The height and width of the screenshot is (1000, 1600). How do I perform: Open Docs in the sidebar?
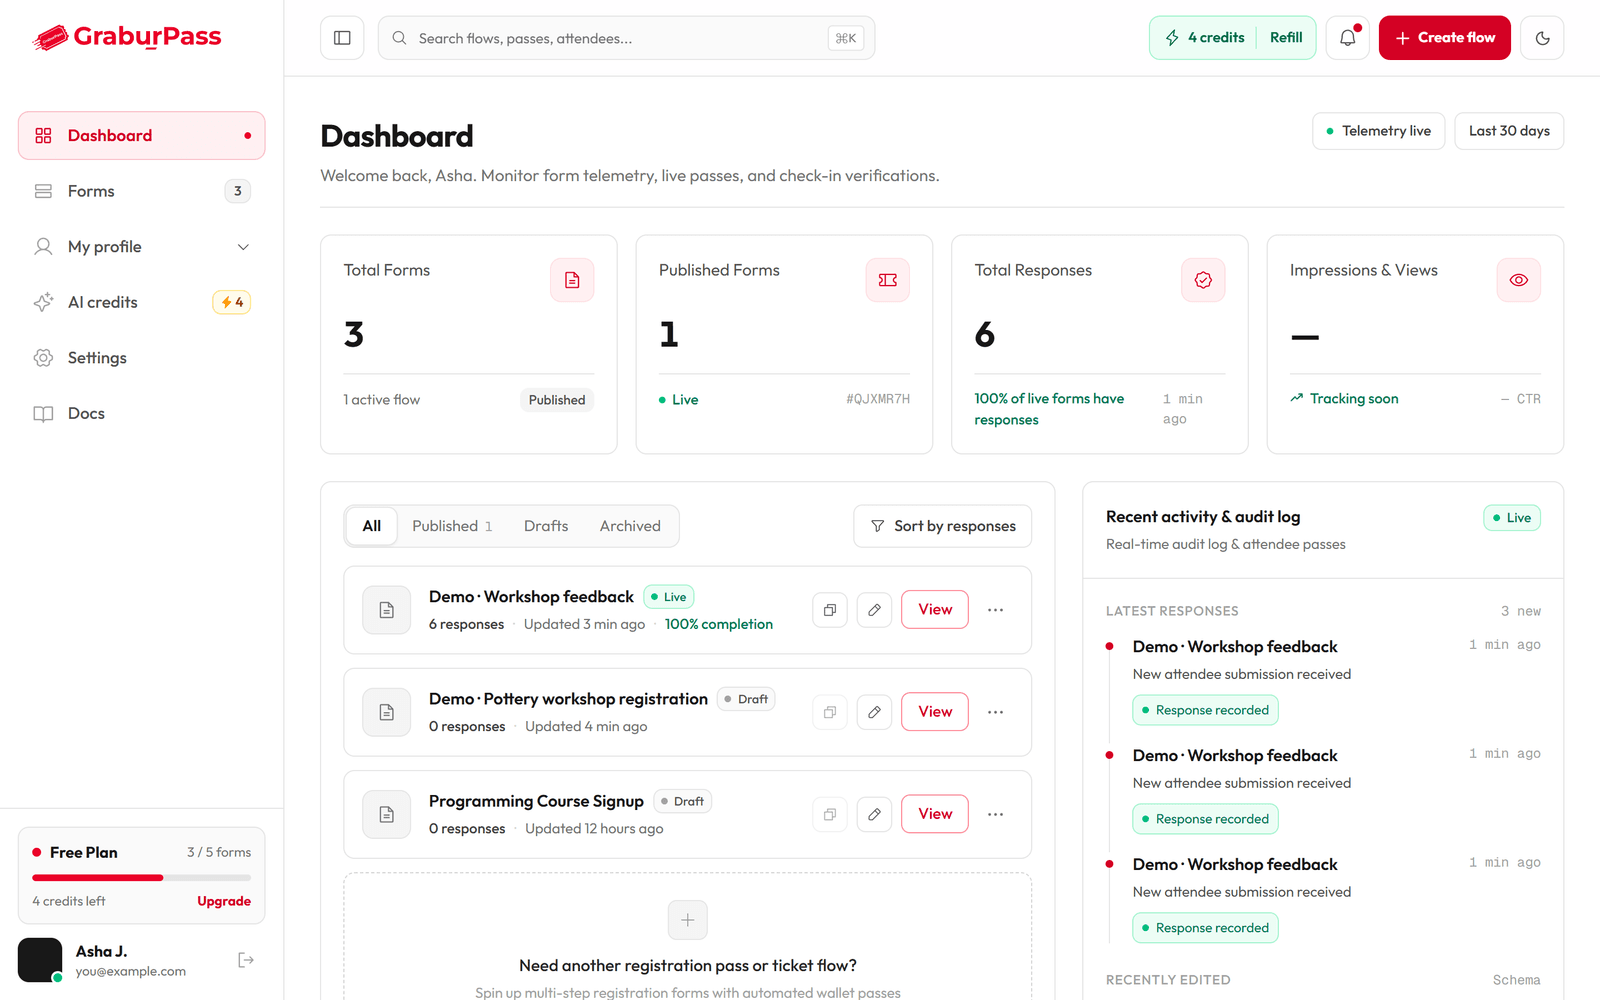(142, 413)
